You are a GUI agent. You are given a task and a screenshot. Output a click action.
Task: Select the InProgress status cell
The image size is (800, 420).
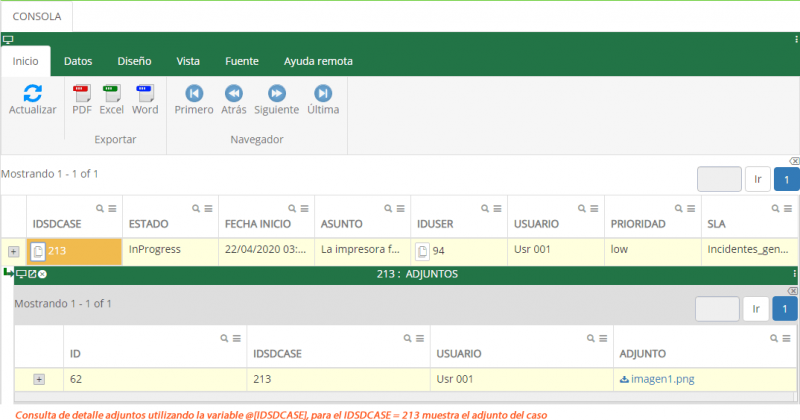[170, 251]
